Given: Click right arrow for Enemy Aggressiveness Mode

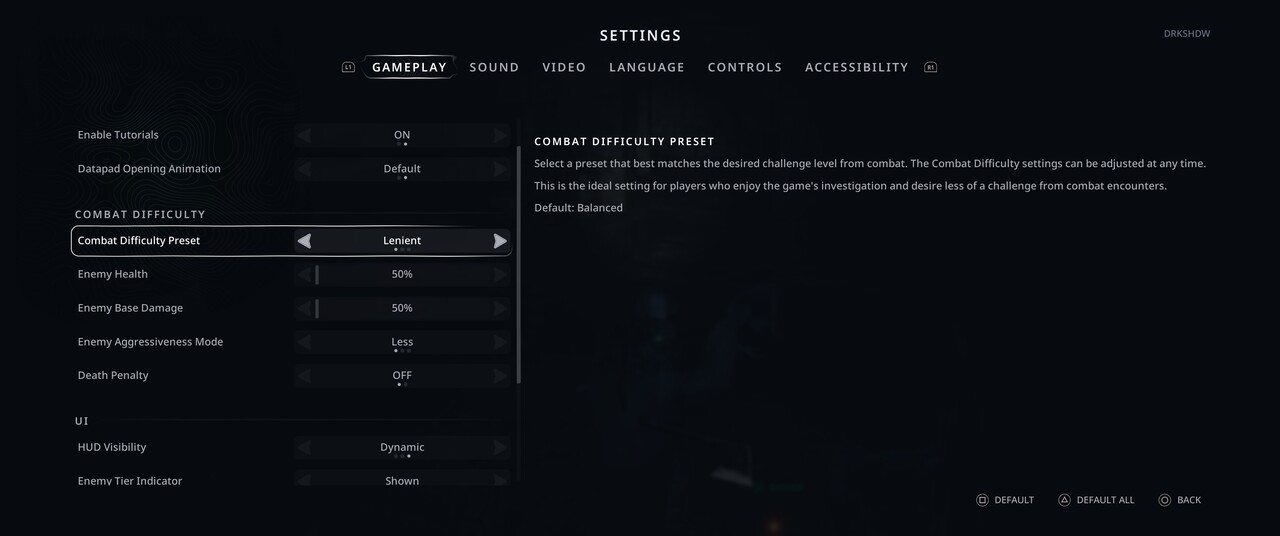Looking at the screenshot, I should click(x=500, y=342).
